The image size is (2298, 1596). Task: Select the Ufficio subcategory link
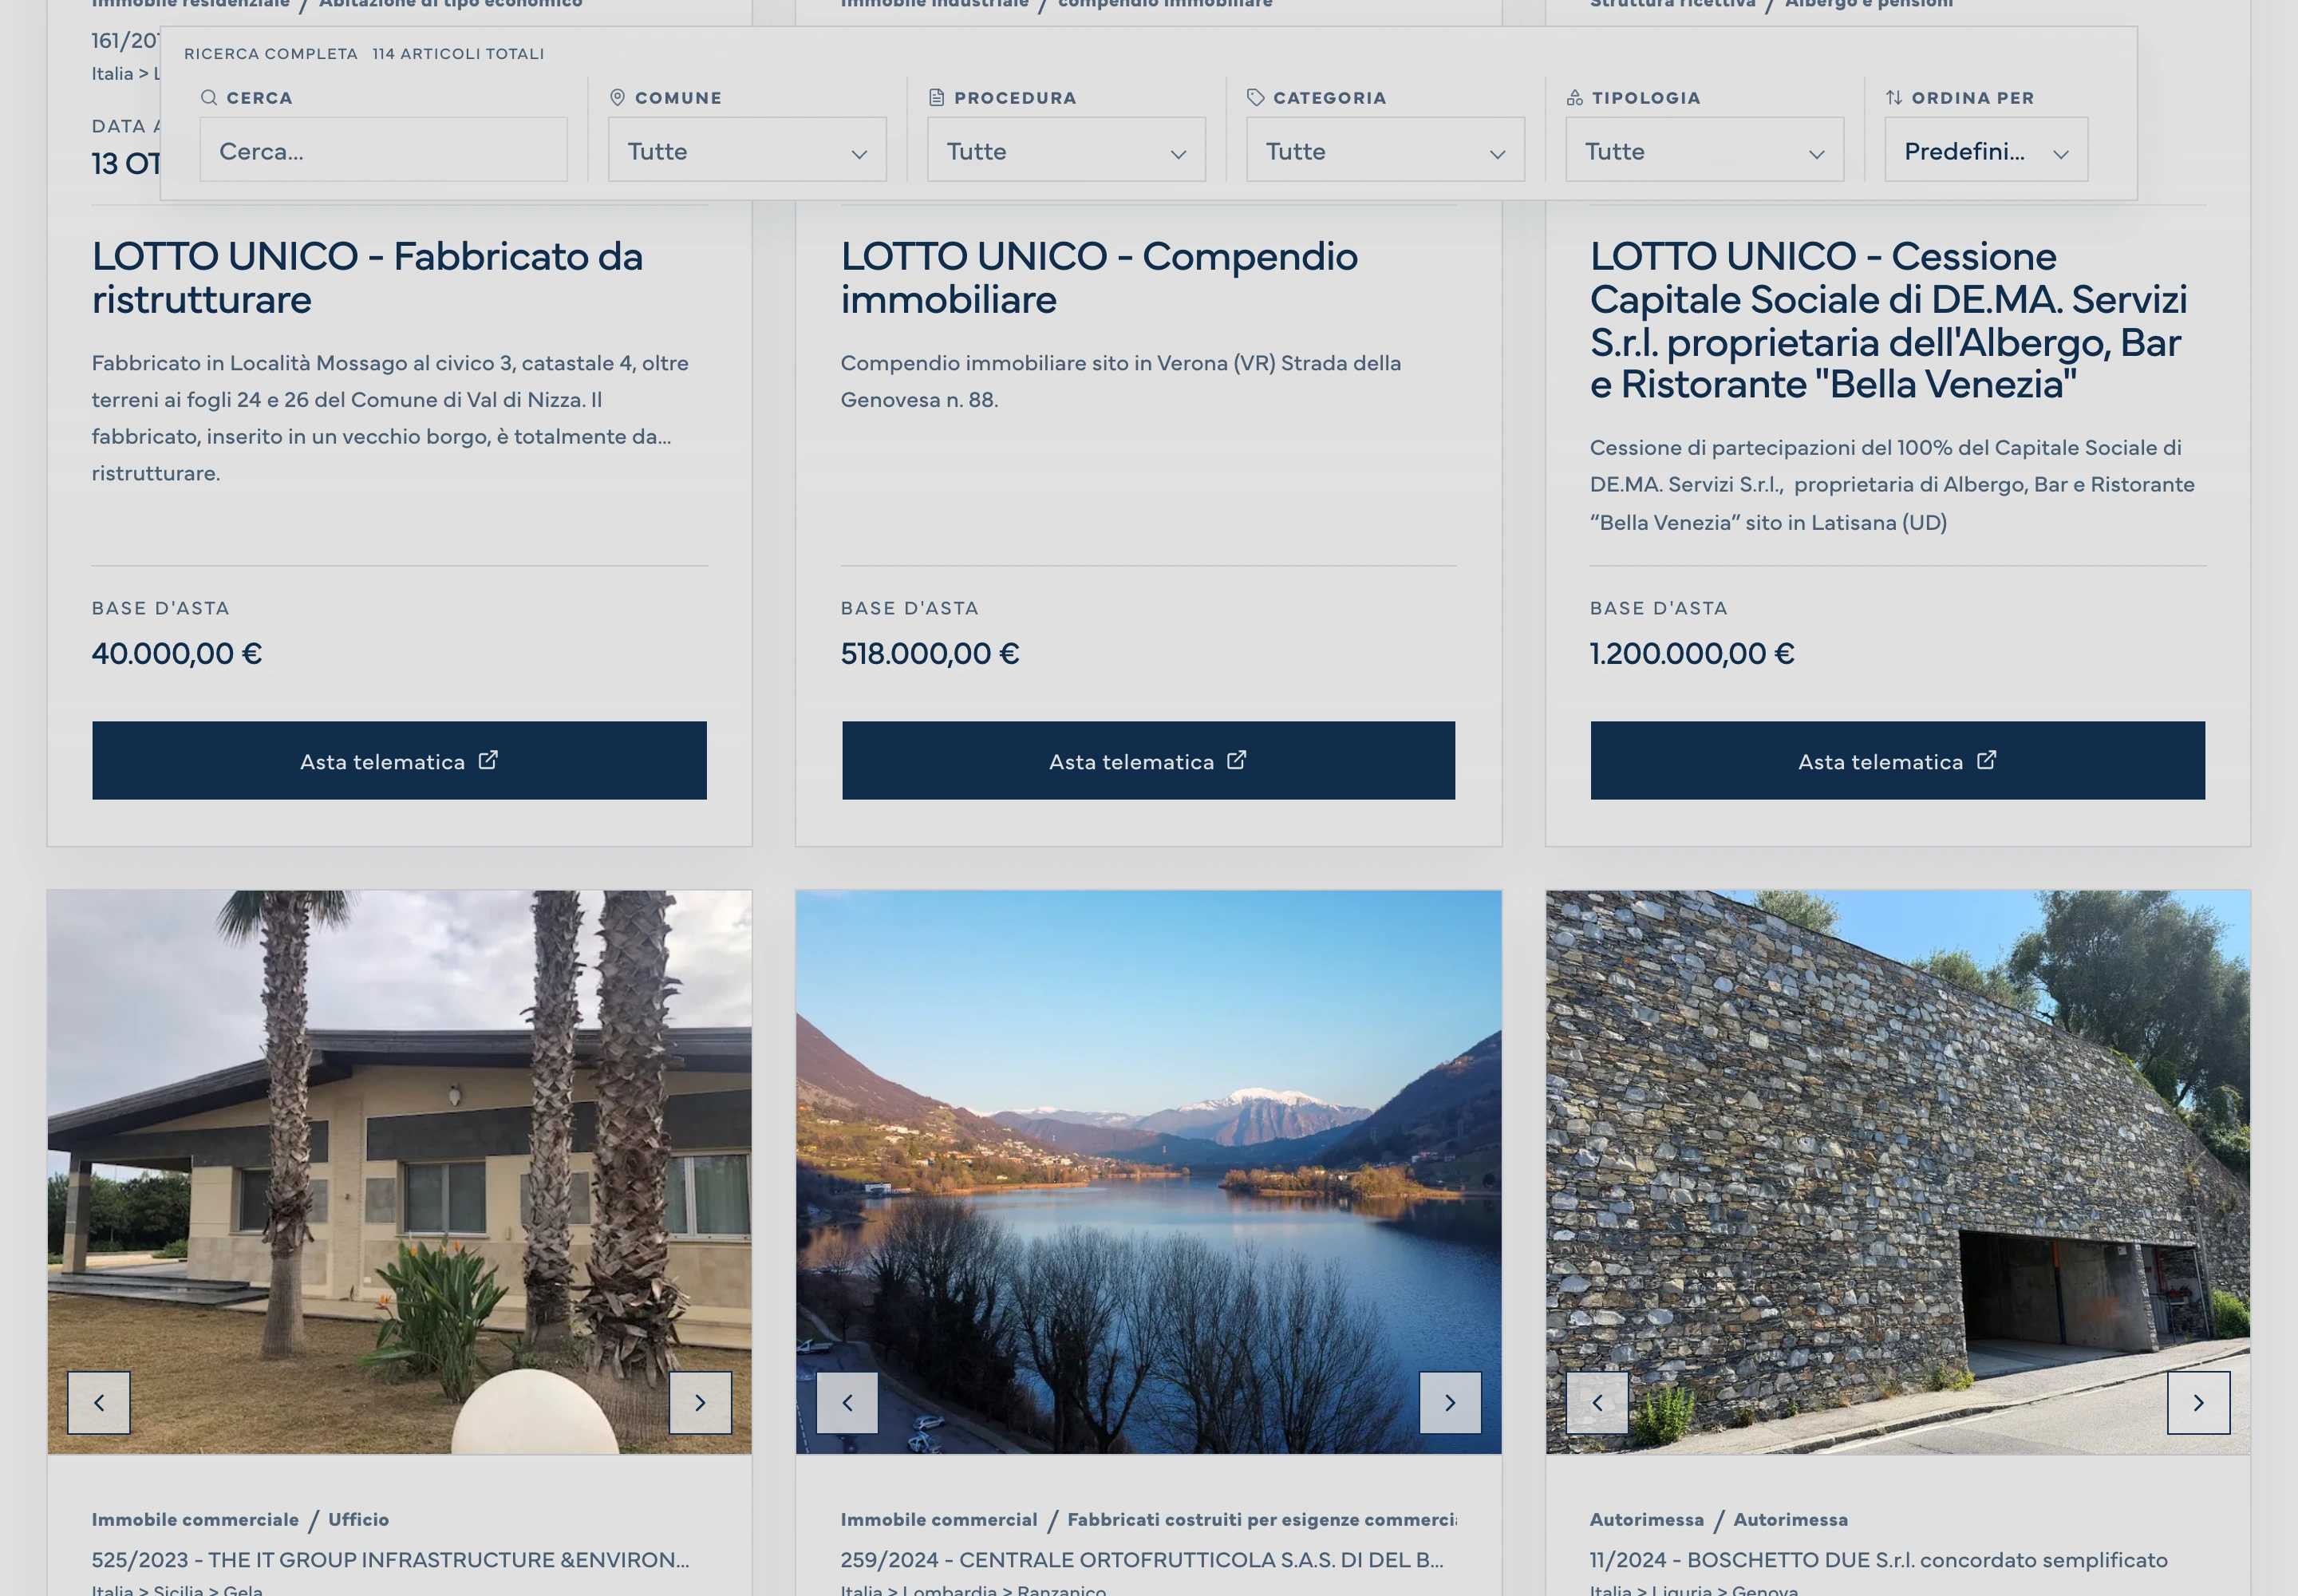tap(358, 1519)
